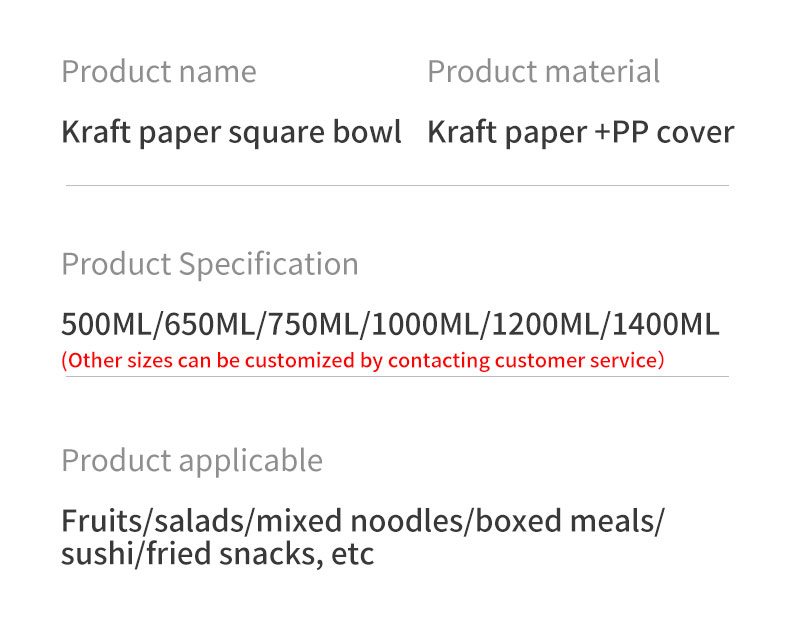Click the divider line under product name row
This screenshot has width=790, height=636.
click(397, 185)
